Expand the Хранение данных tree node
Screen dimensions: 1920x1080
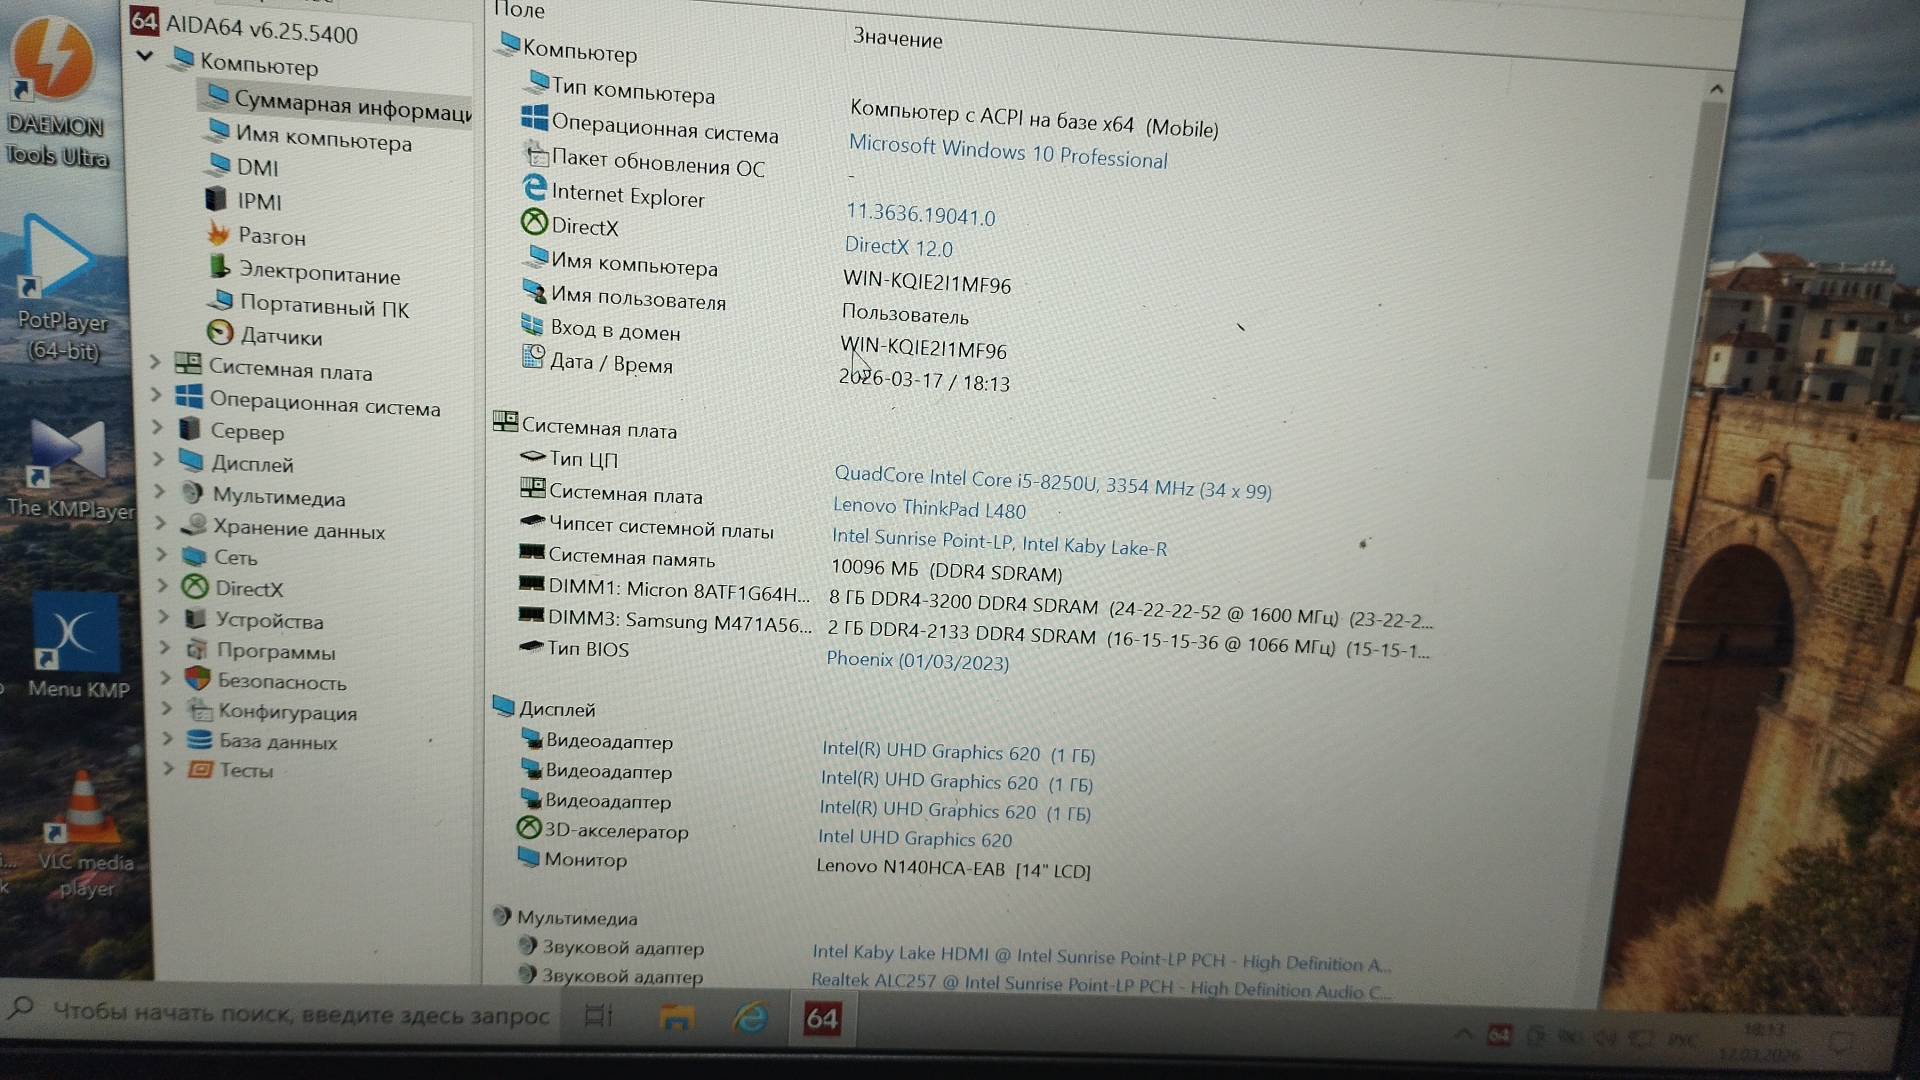tap(160, 522)
